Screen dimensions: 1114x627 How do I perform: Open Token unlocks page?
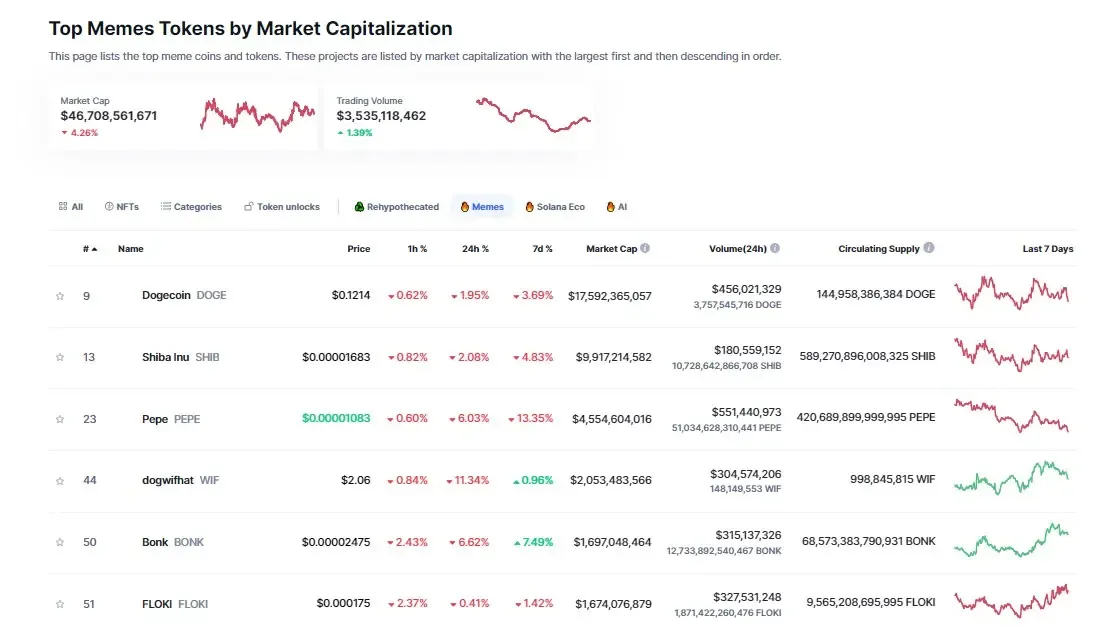(282, 207)
